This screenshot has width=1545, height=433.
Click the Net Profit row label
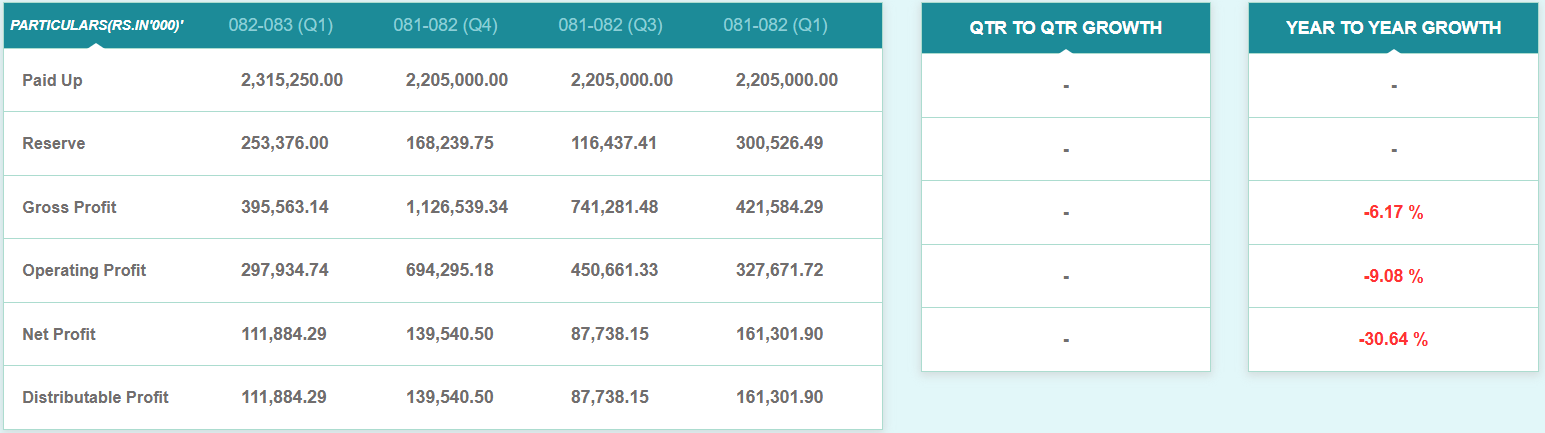tap(59, 334)
